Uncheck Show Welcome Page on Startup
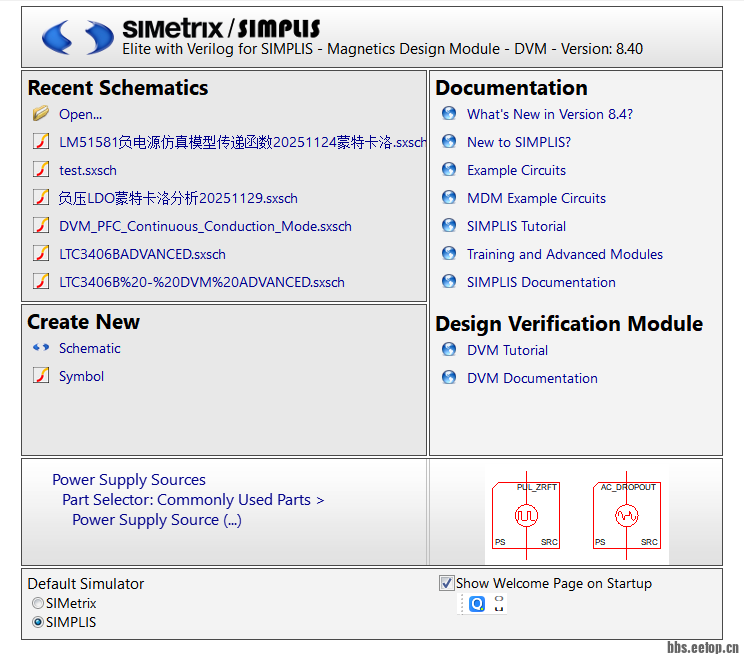The image size is (744, 659). pyautogui.click(x=447, y=583)
